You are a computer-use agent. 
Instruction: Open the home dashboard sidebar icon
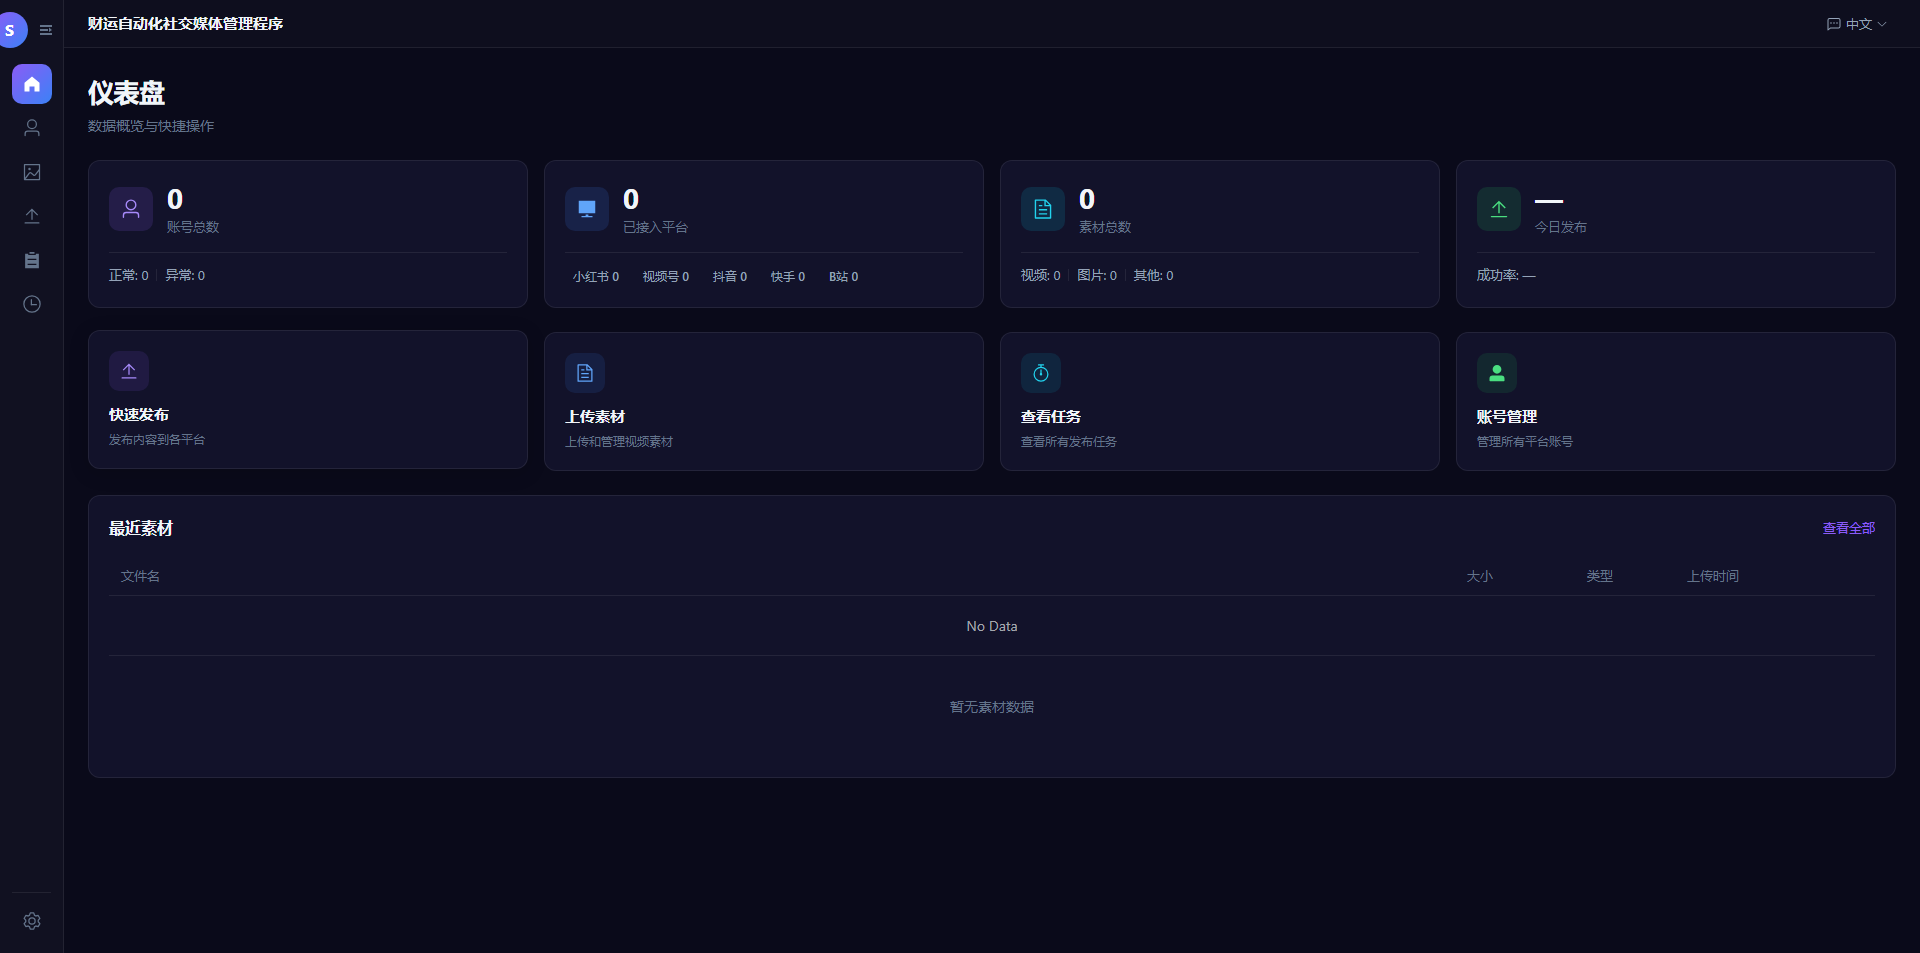pyautogui.click(x=32, y=84)
